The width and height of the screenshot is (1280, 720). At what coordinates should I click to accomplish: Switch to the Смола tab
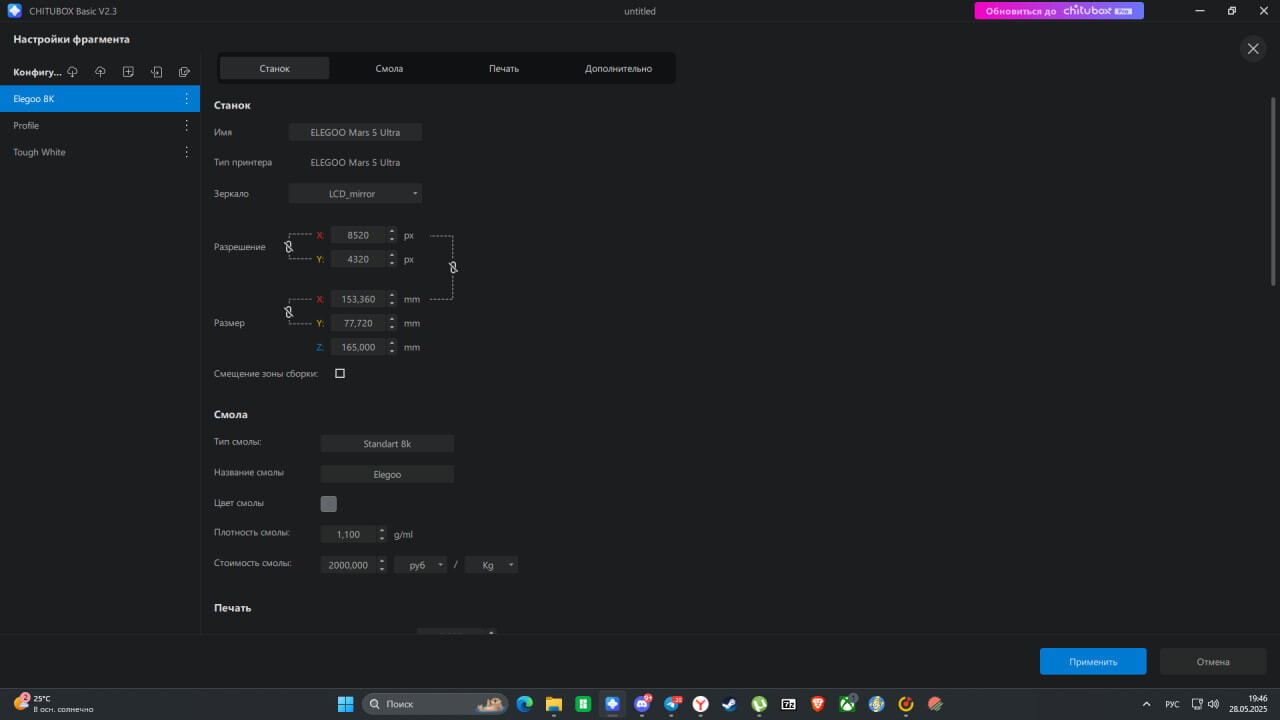point(389,69)
